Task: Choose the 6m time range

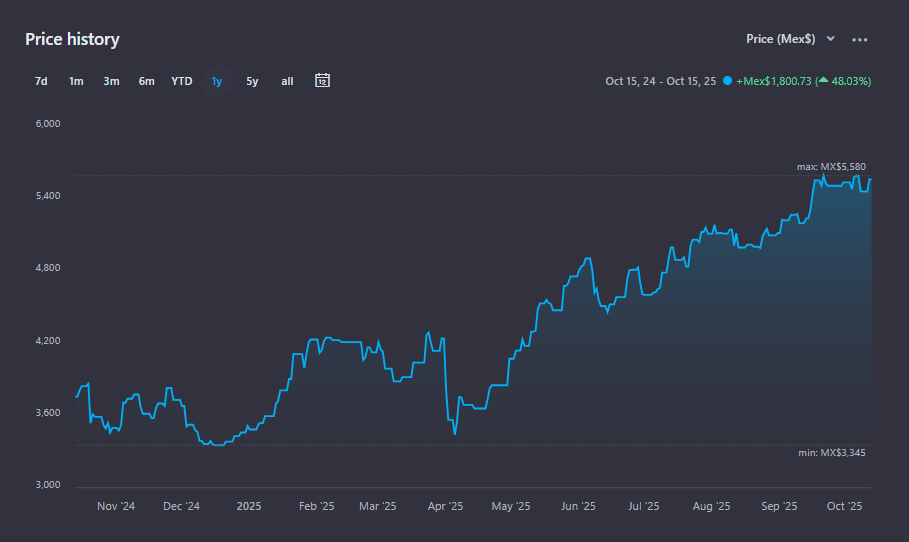Action: [x=146, y=81]
